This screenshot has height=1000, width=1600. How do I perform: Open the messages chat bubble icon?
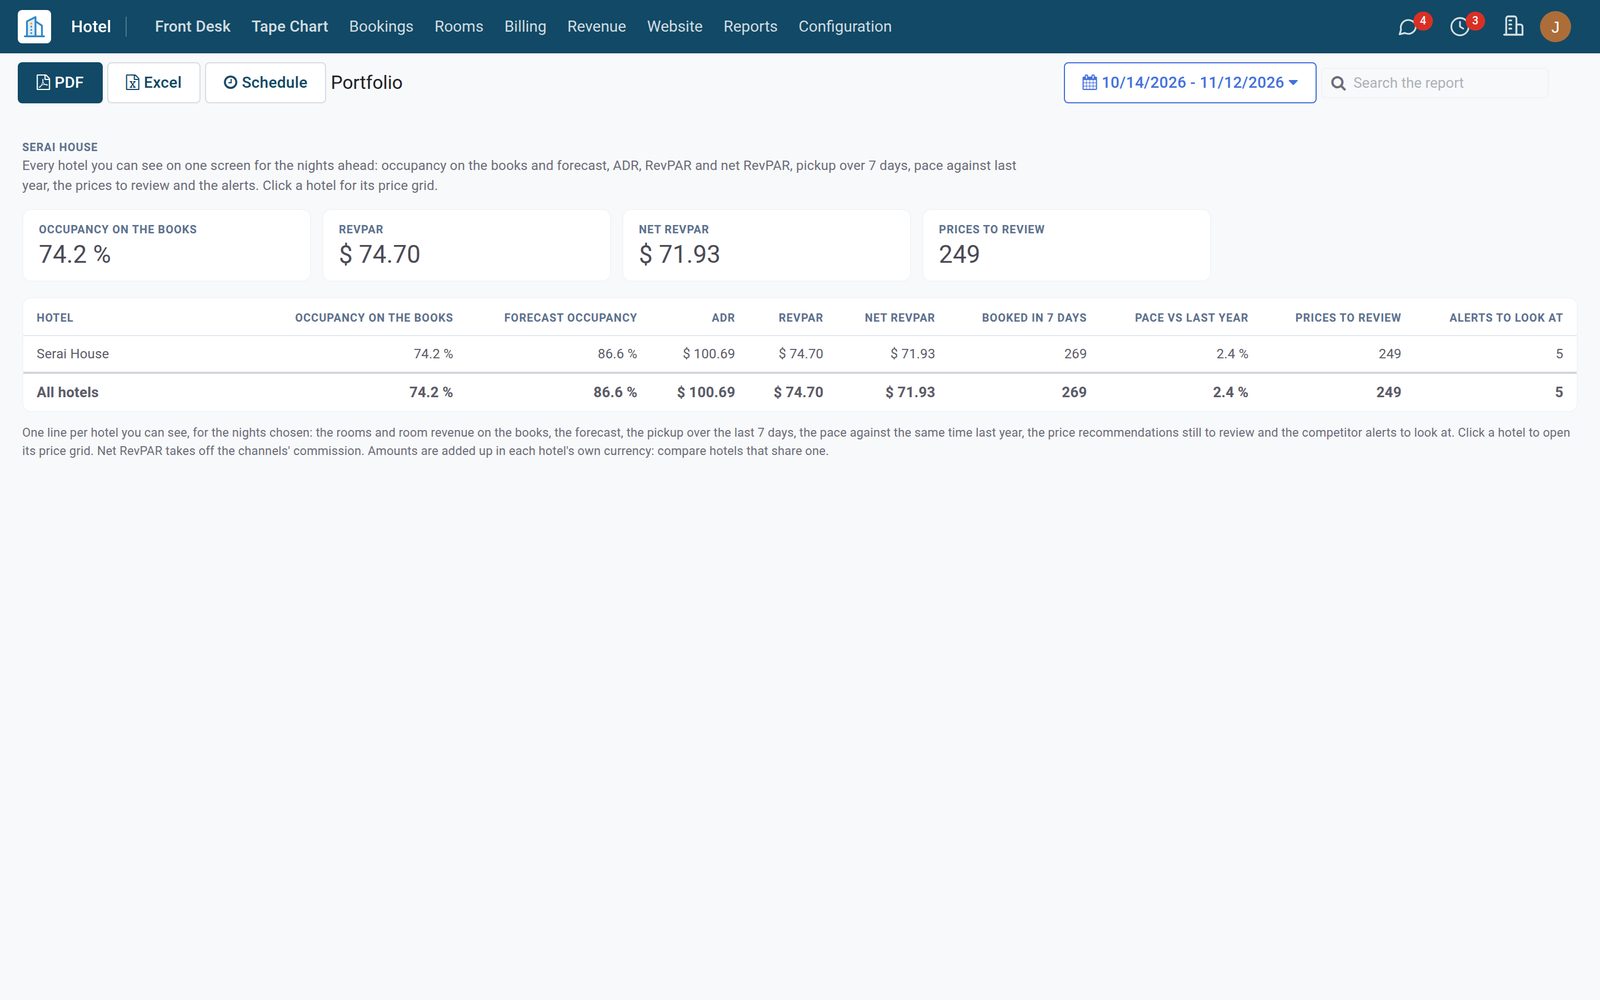(1408, 27)
